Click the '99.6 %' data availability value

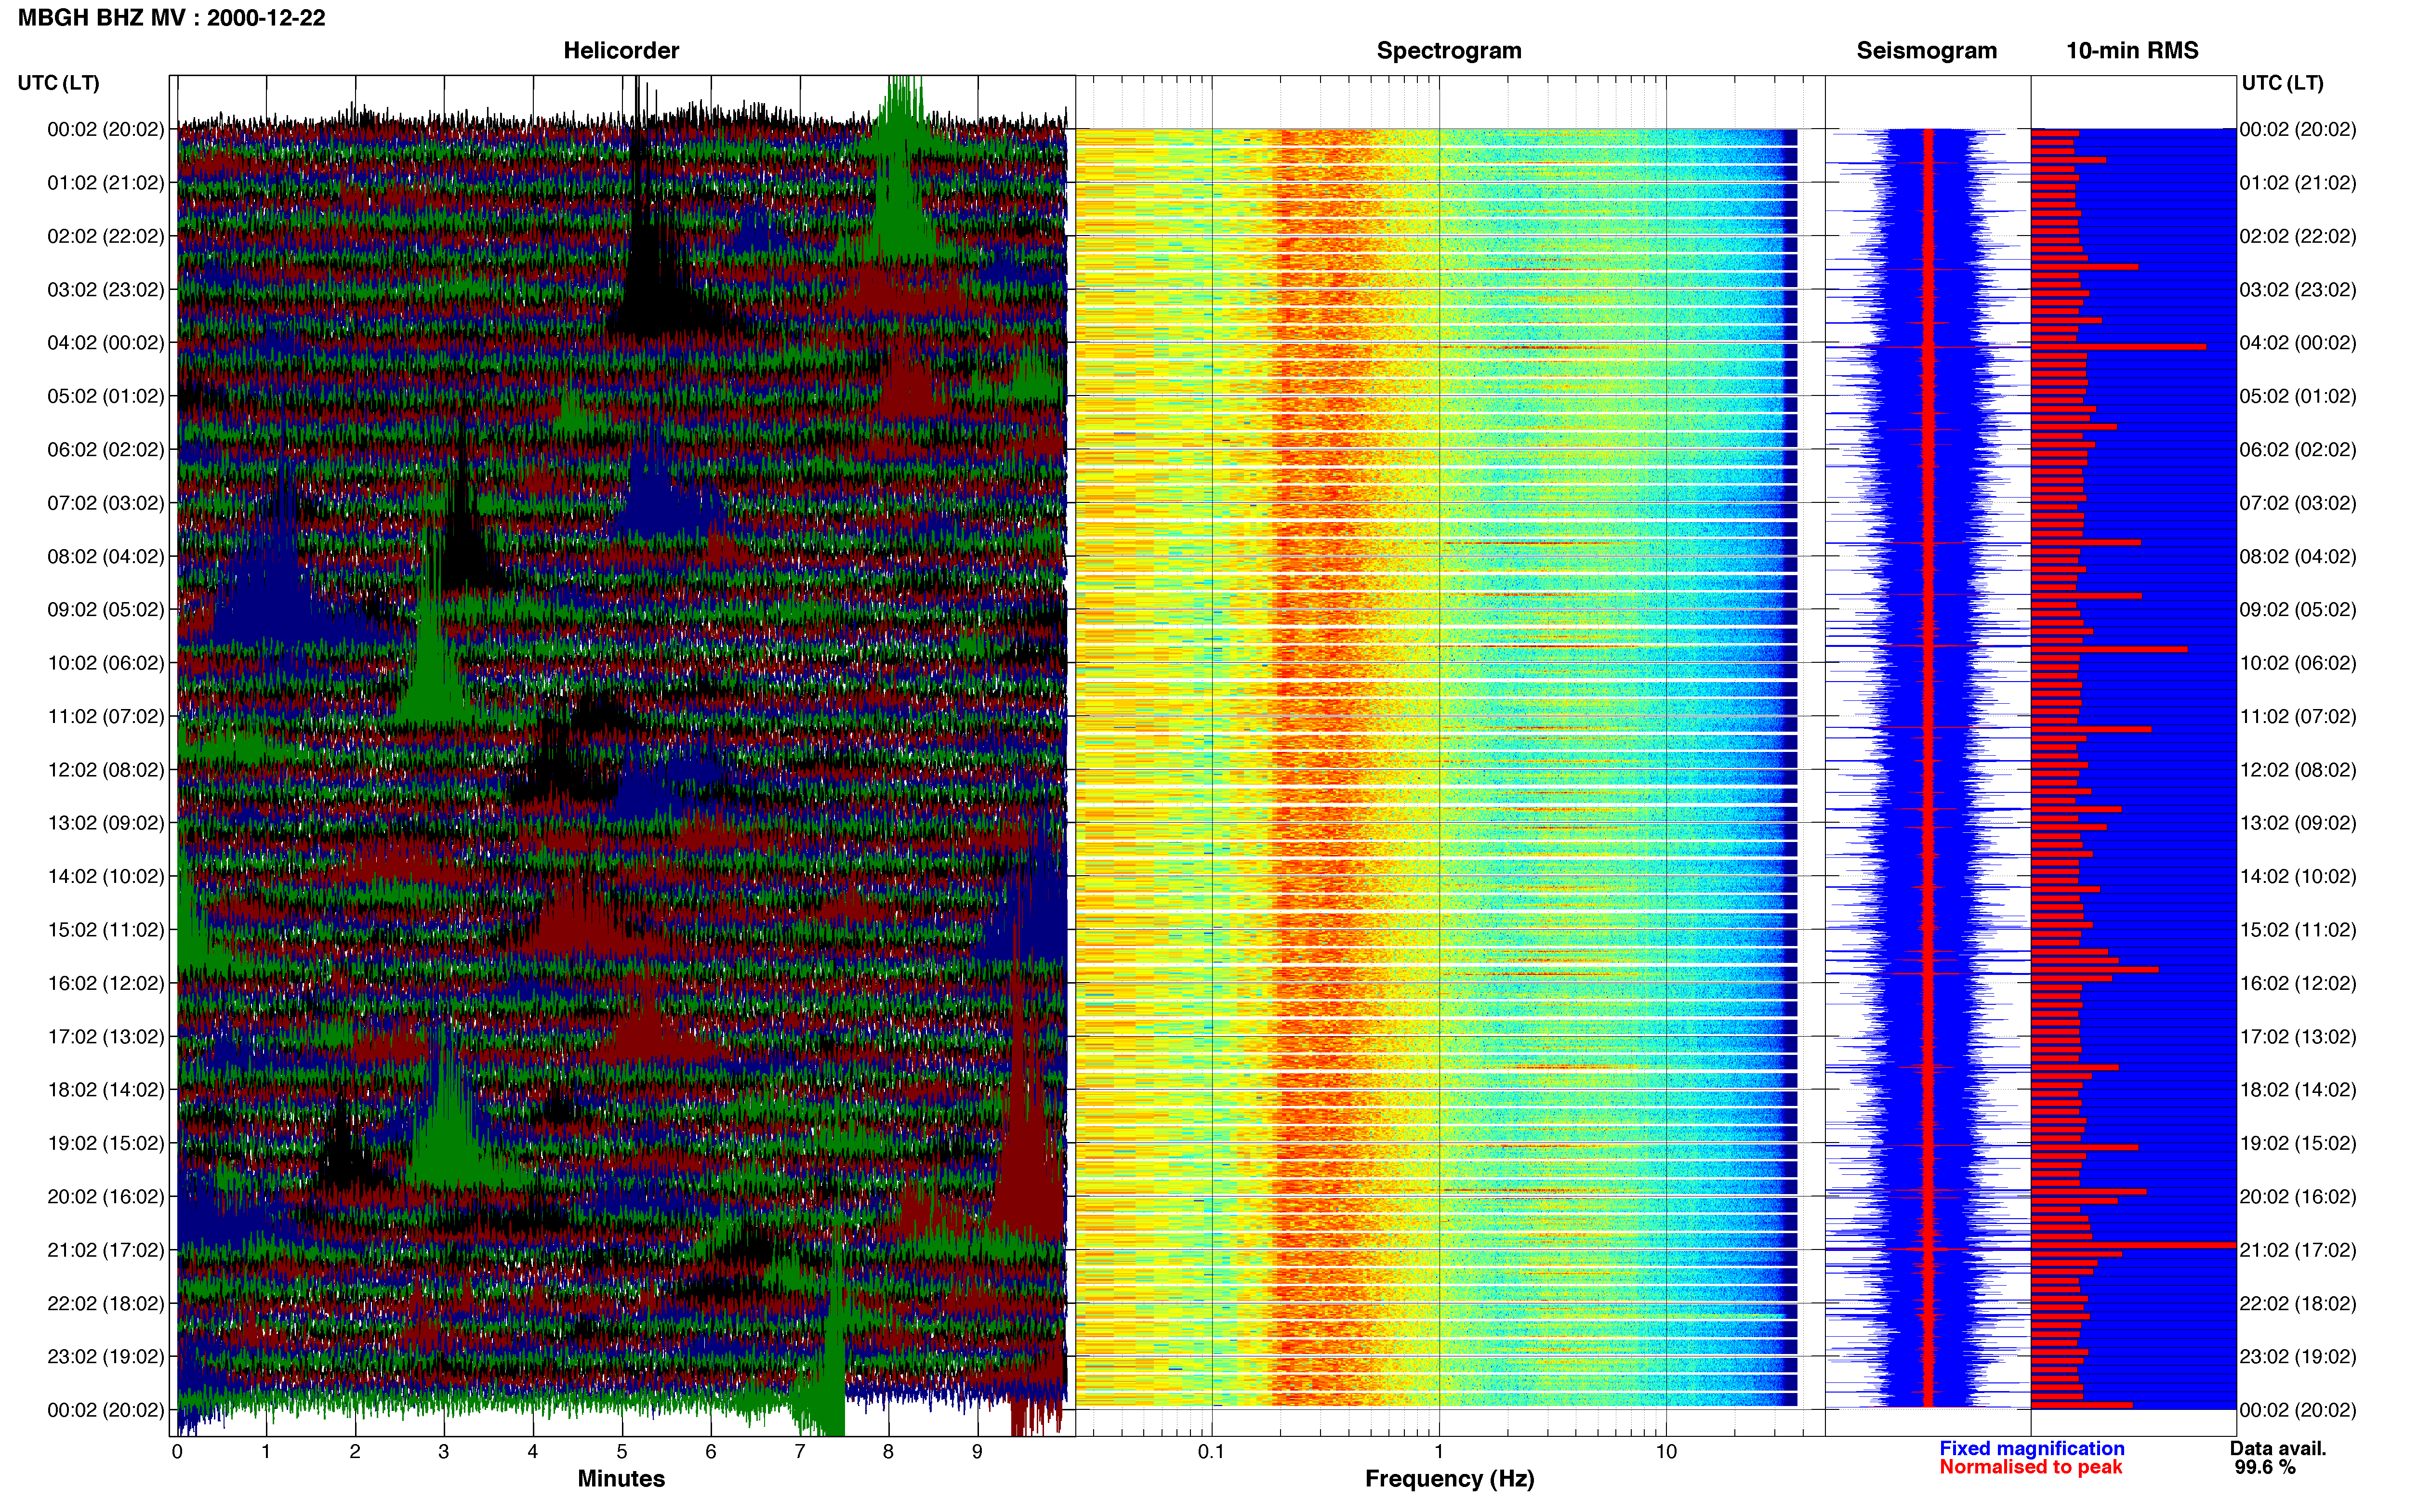coord(2265,1467)
